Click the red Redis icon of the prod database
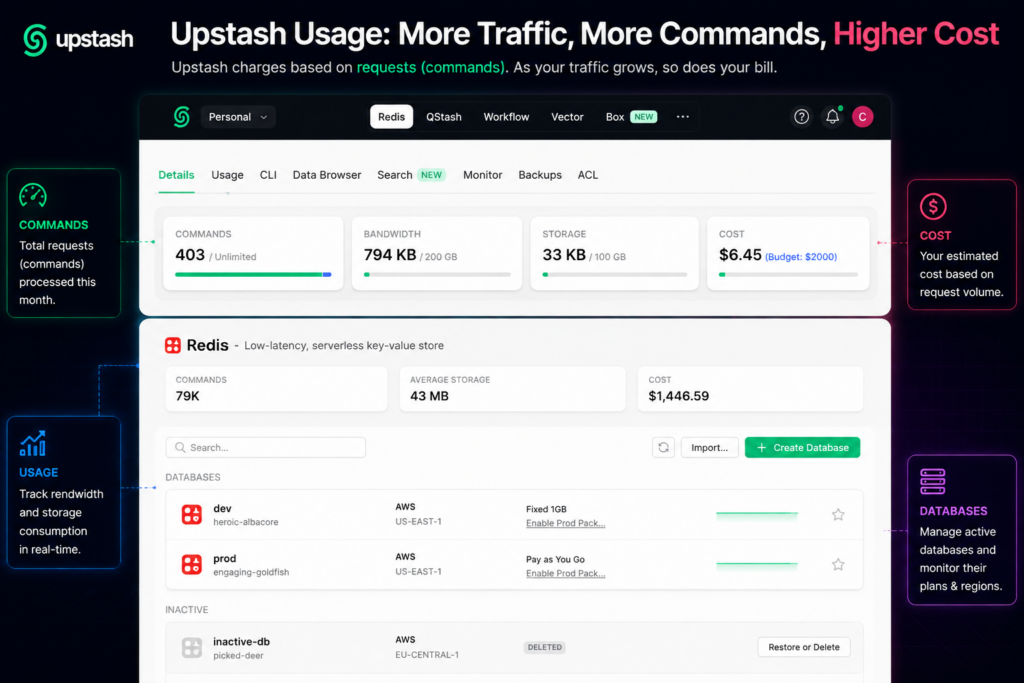1024x683 pixels. coord(191,564)
